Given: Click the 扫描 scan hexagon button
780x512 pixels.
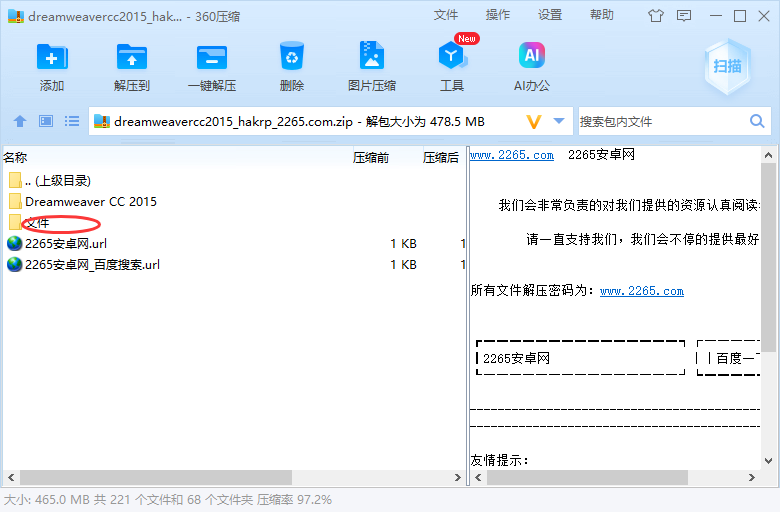Looking at the screenshot, I should click(727, 67).
